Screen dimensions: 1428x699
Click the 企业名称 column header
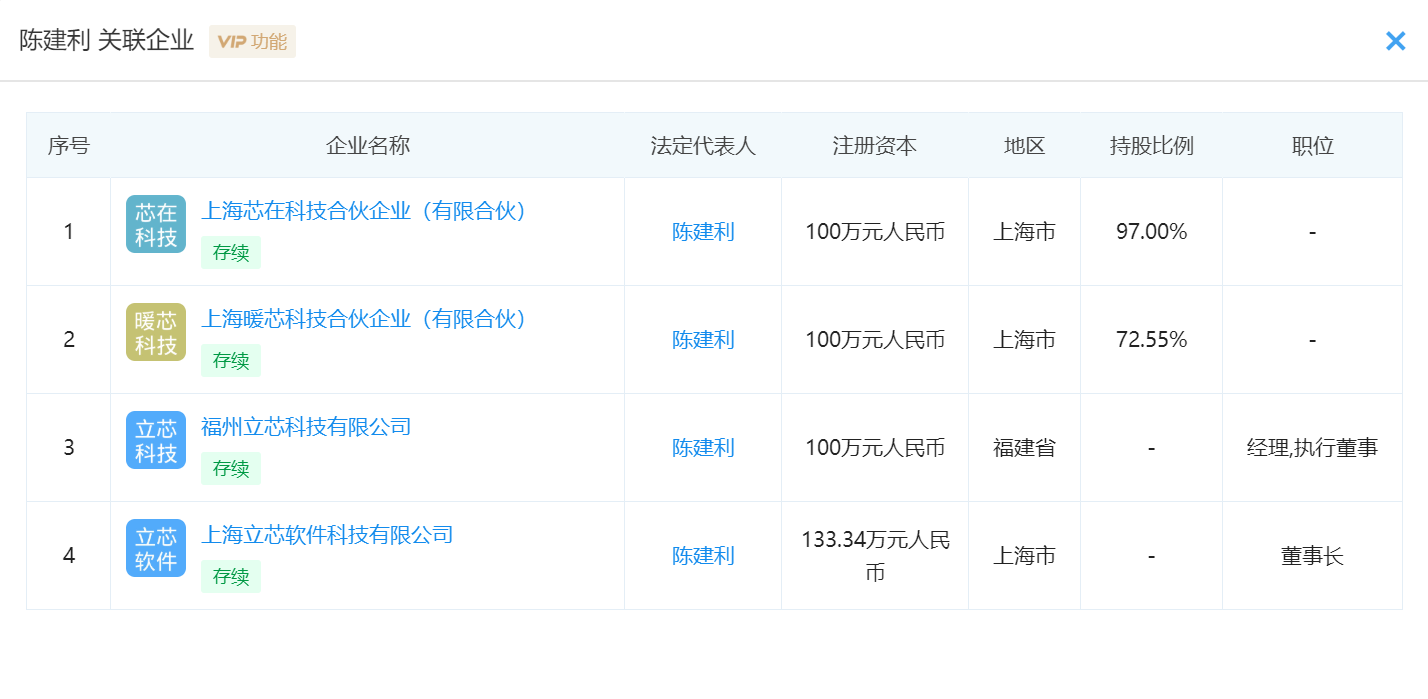tap(367, 146)
